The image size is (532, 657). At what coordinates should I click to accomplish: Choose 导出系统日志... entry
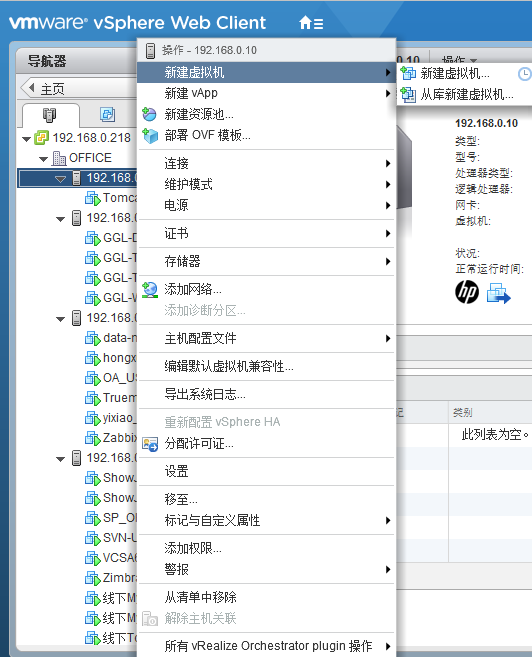(x=266, y=394)
